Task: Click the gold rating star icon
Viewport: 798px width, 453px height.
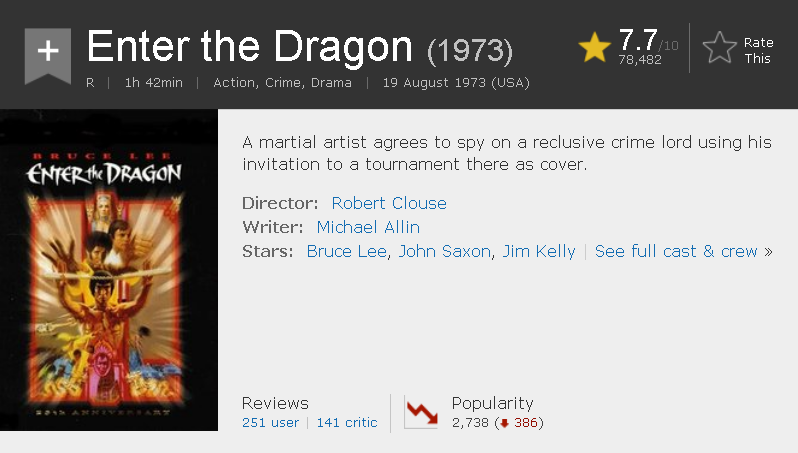Action: coord(594,47)
